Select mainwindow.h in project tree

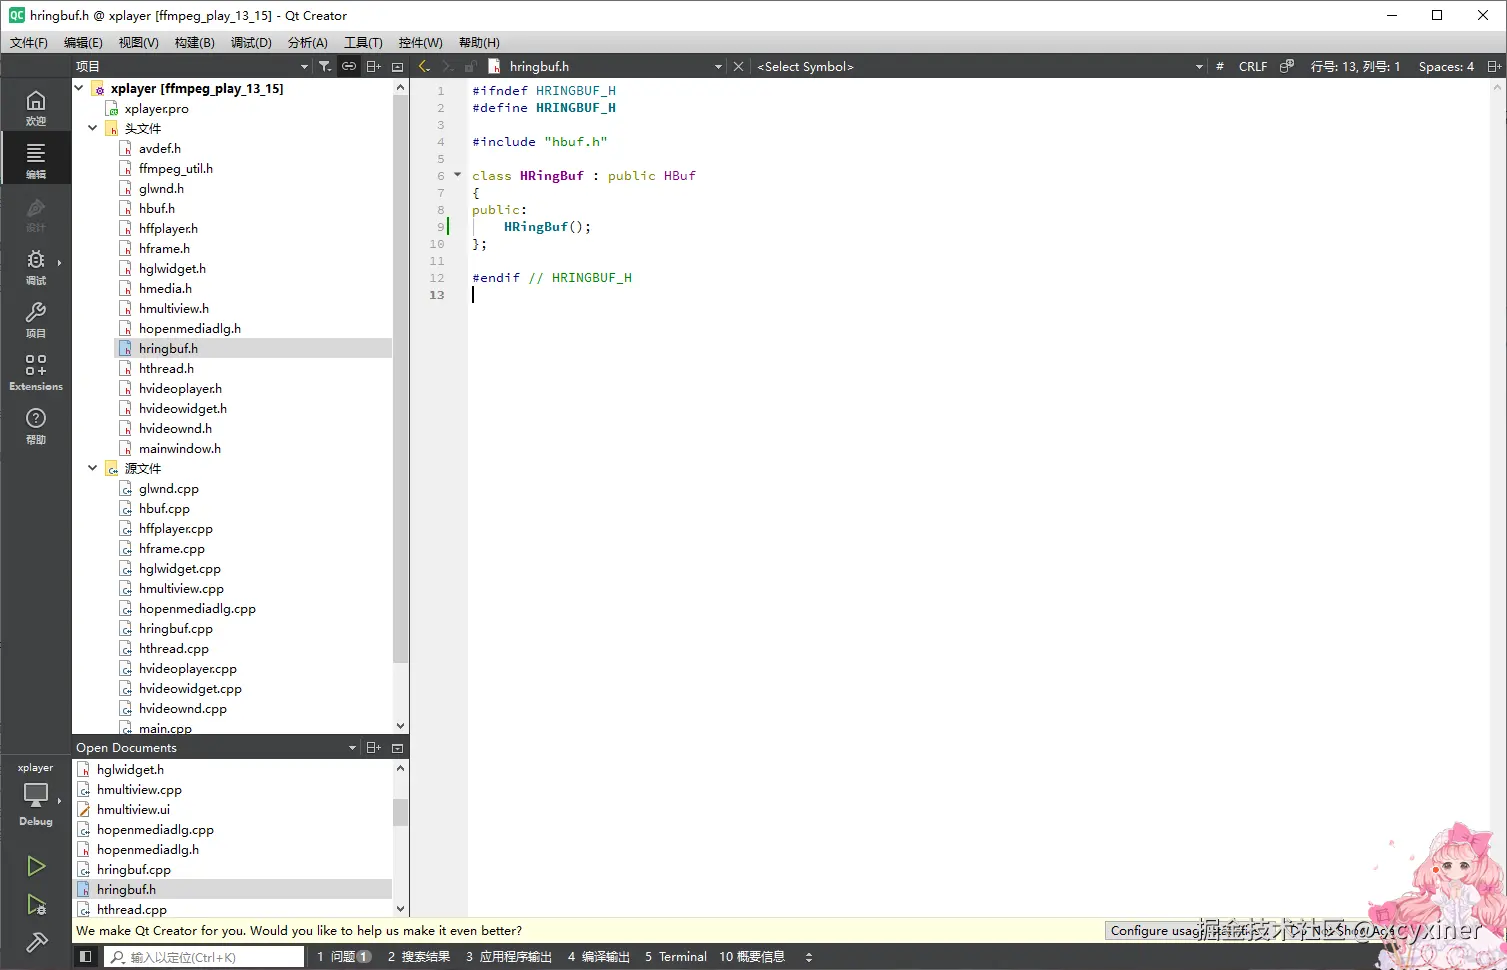(180, 448)
